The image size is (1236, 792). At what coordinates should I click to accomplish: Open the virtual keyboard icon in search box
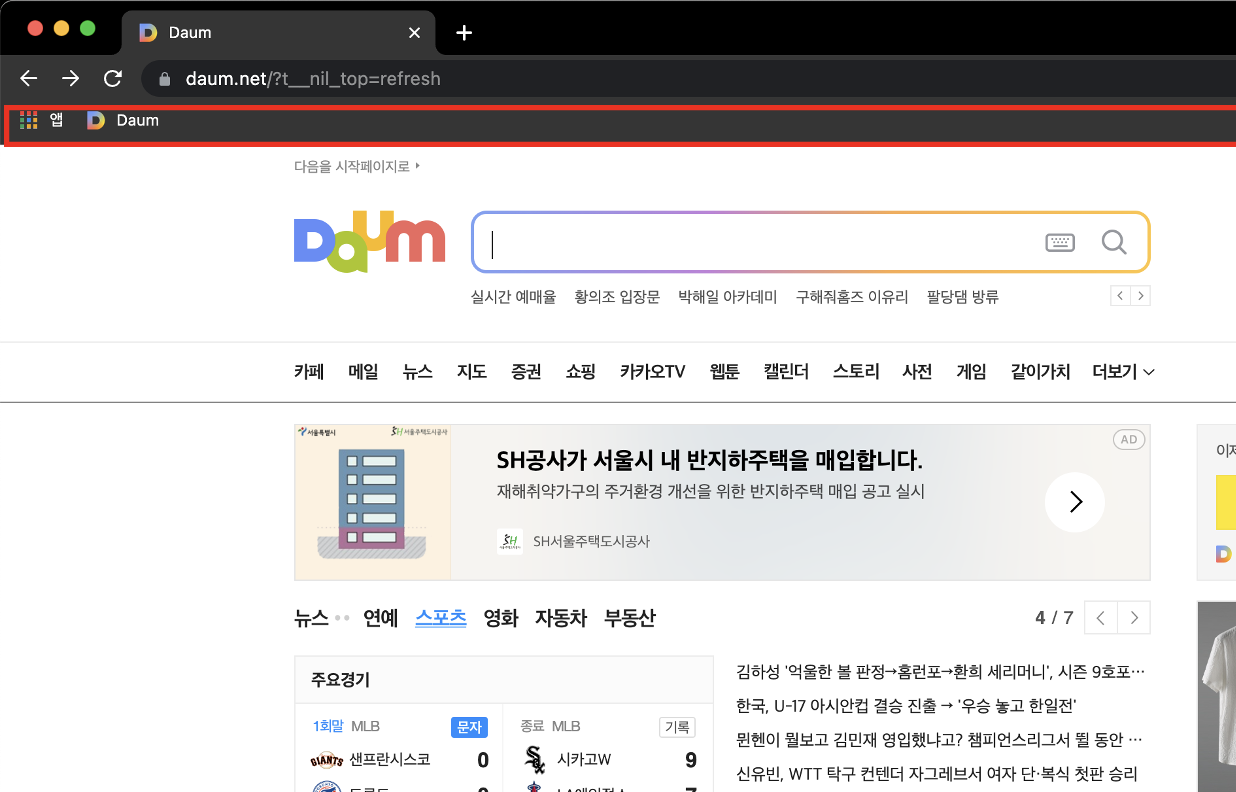[x=1060, y=242]
